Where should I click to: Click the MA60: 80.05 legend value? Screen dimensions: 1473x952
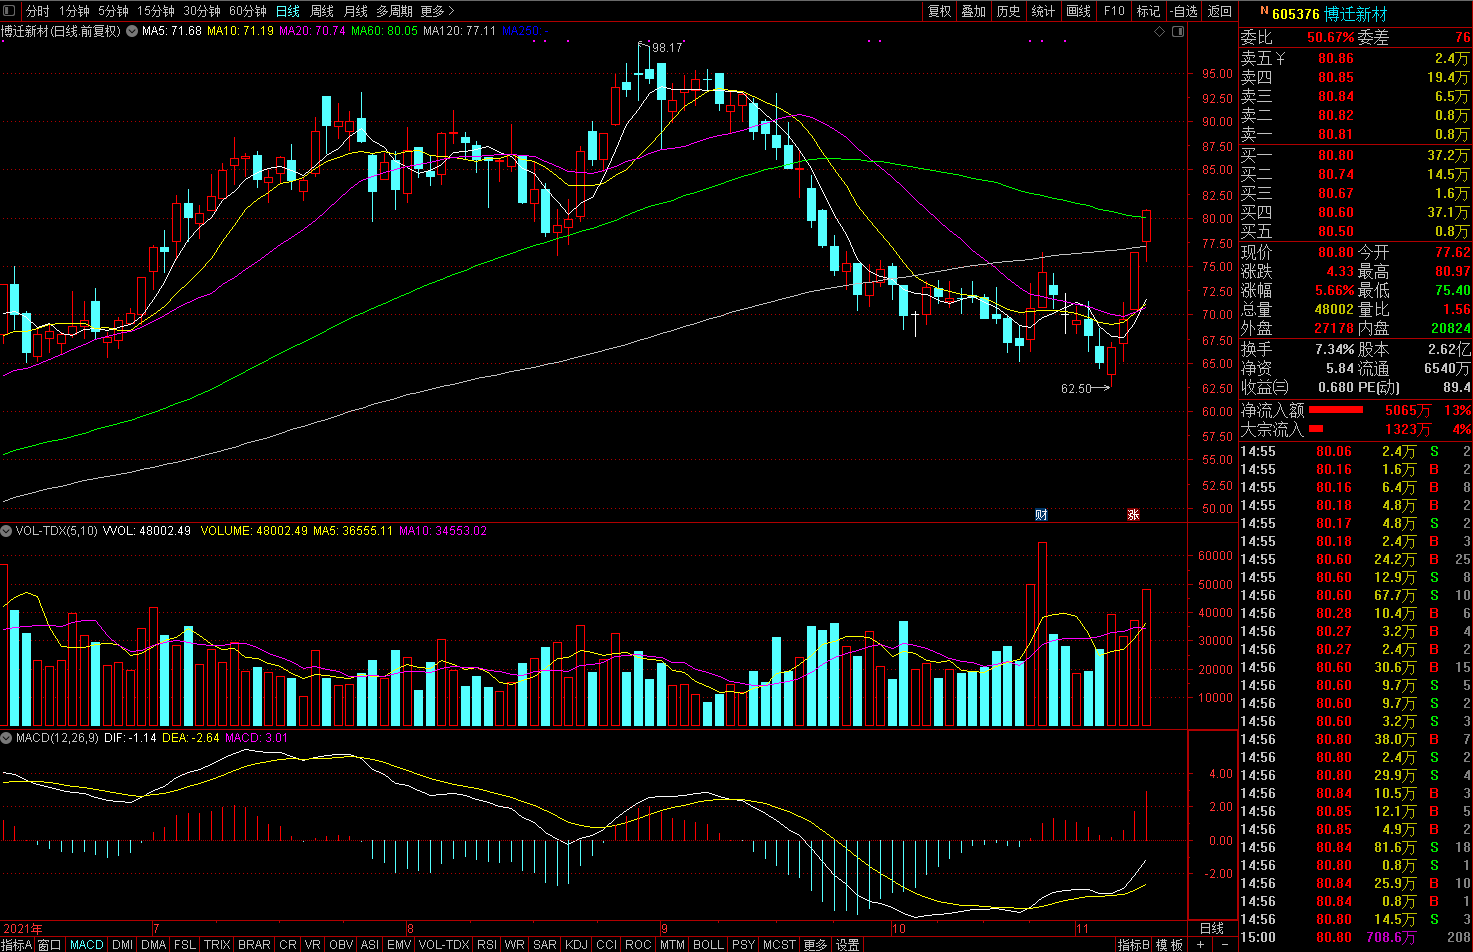click(385, 31)
